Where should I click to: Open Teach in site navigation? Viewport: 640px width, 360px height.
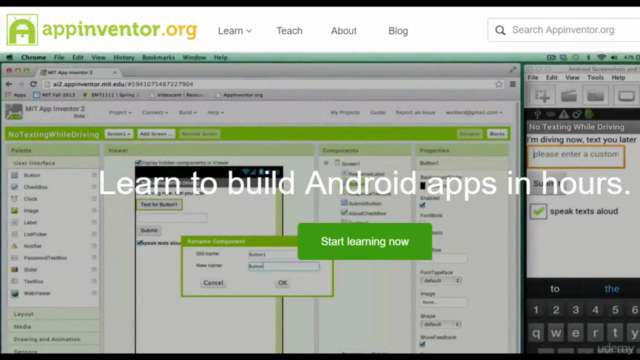(x=289, y=31)
